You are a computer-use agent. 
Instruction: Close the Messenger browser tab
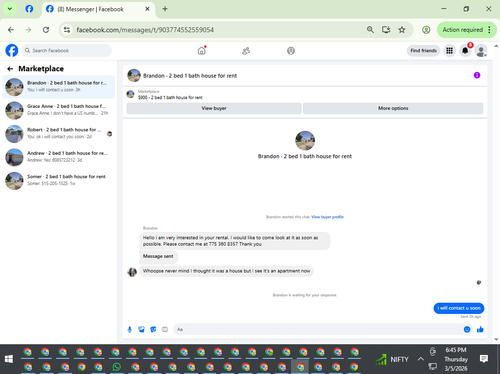(147, 9)
